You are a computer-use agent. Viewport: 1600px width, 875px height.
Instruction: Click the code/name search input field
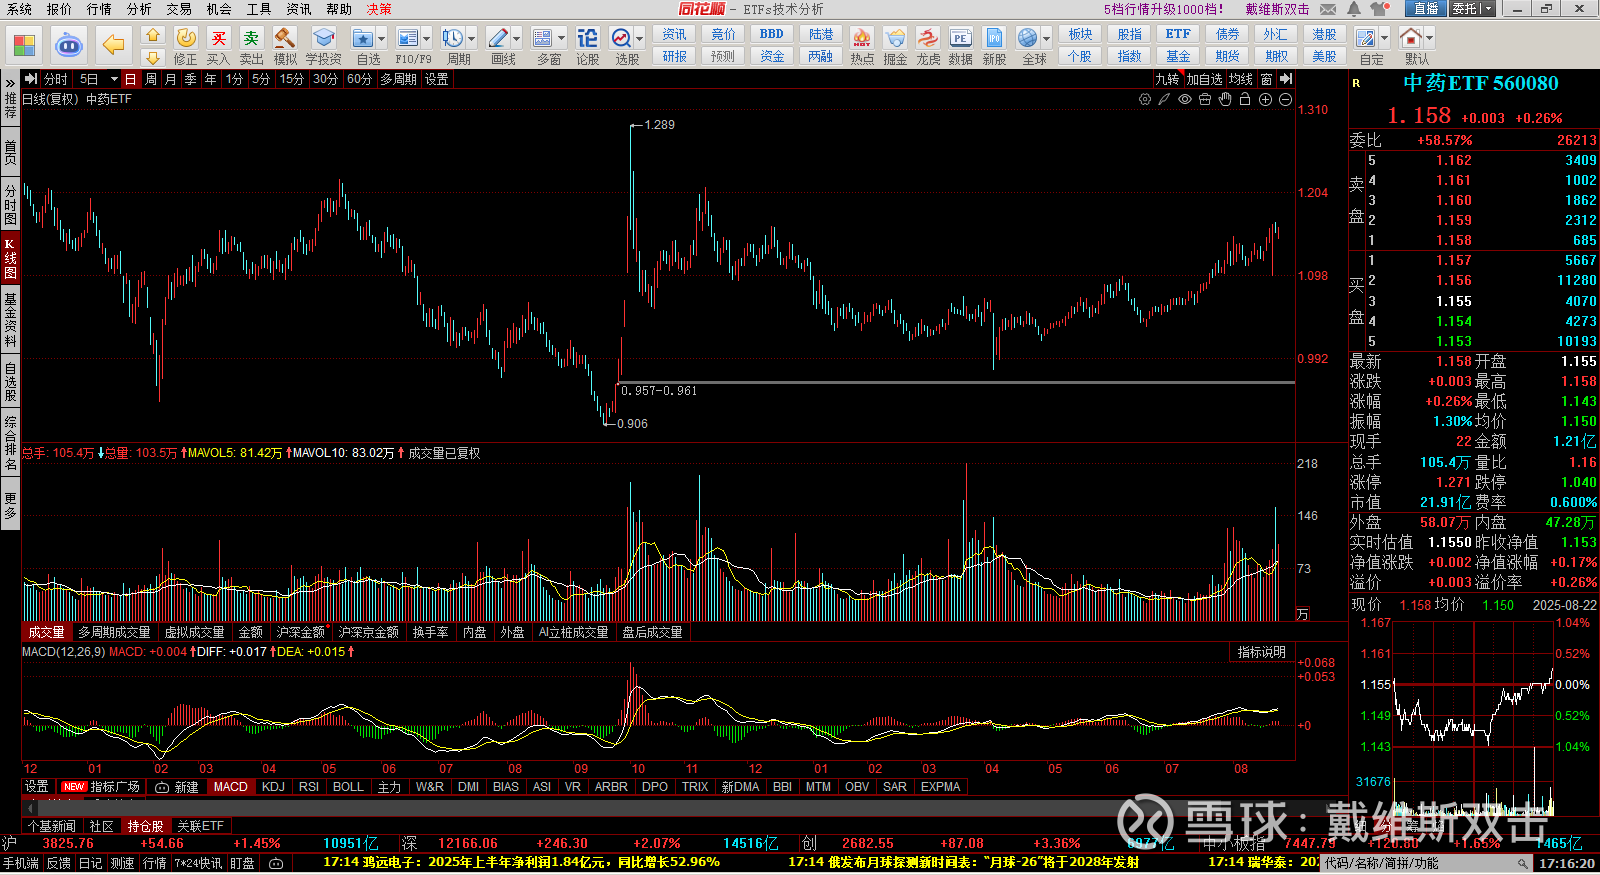(1427, 863)
